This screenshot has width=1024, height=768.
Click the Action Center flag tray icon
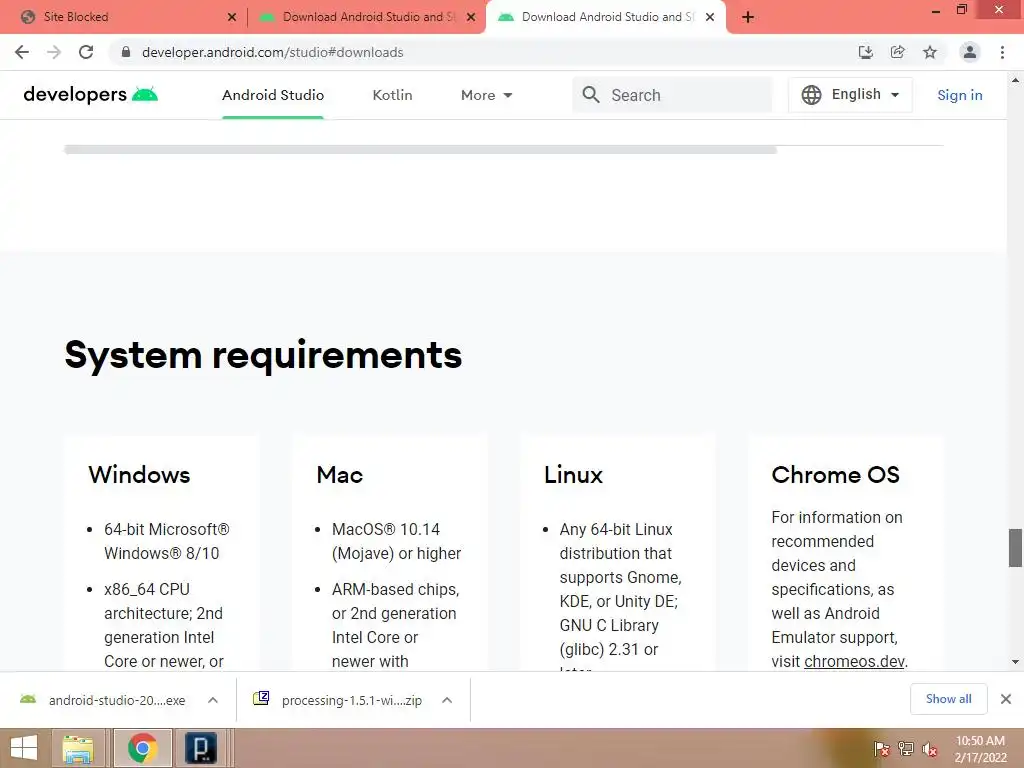click(882, 749)
